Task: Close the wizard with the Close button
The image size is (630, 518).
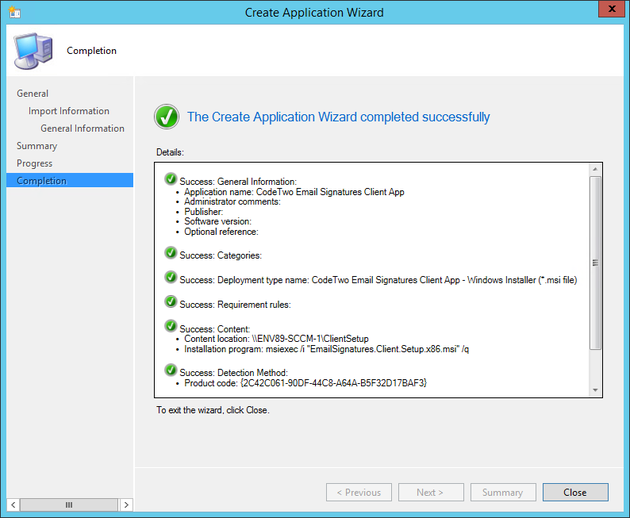Action: [x=575, y=492]
